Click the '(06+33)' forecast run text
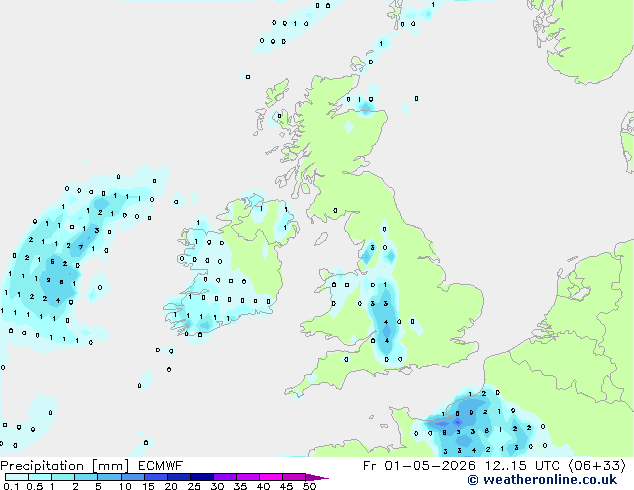Viewport: 634px width, 490px height. click(x=597, y=466)
